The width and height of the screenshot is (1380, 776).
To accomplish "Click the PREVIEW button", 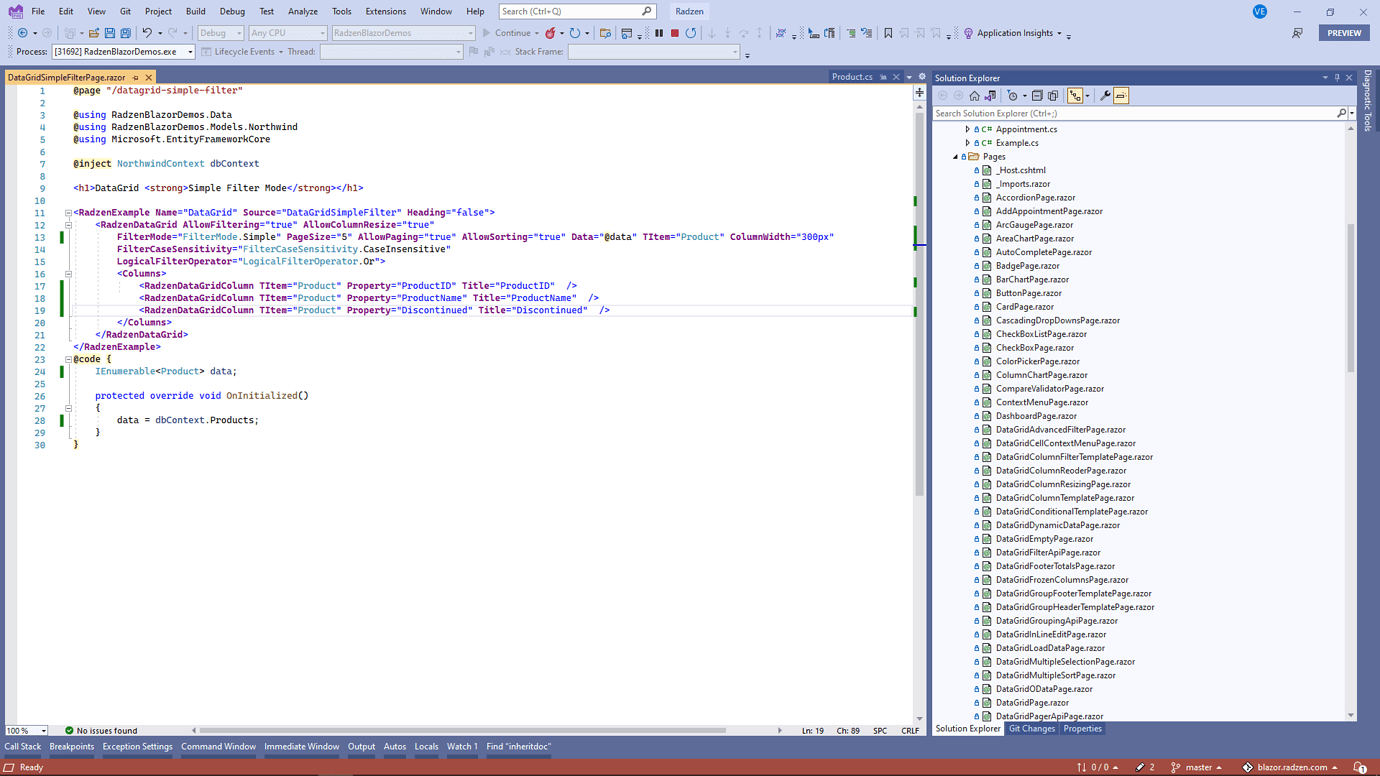I will click(x=1344, y=33).
